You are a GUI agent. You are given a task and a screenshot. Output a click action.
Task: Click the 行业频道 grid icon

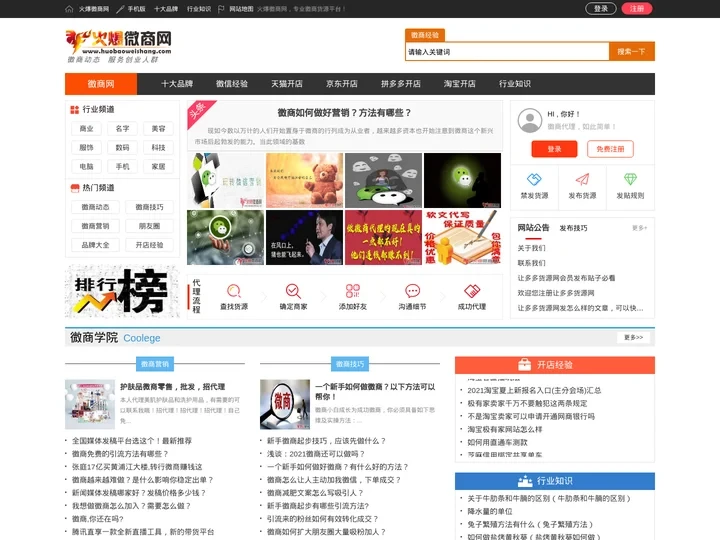click(x=74, y=110)
